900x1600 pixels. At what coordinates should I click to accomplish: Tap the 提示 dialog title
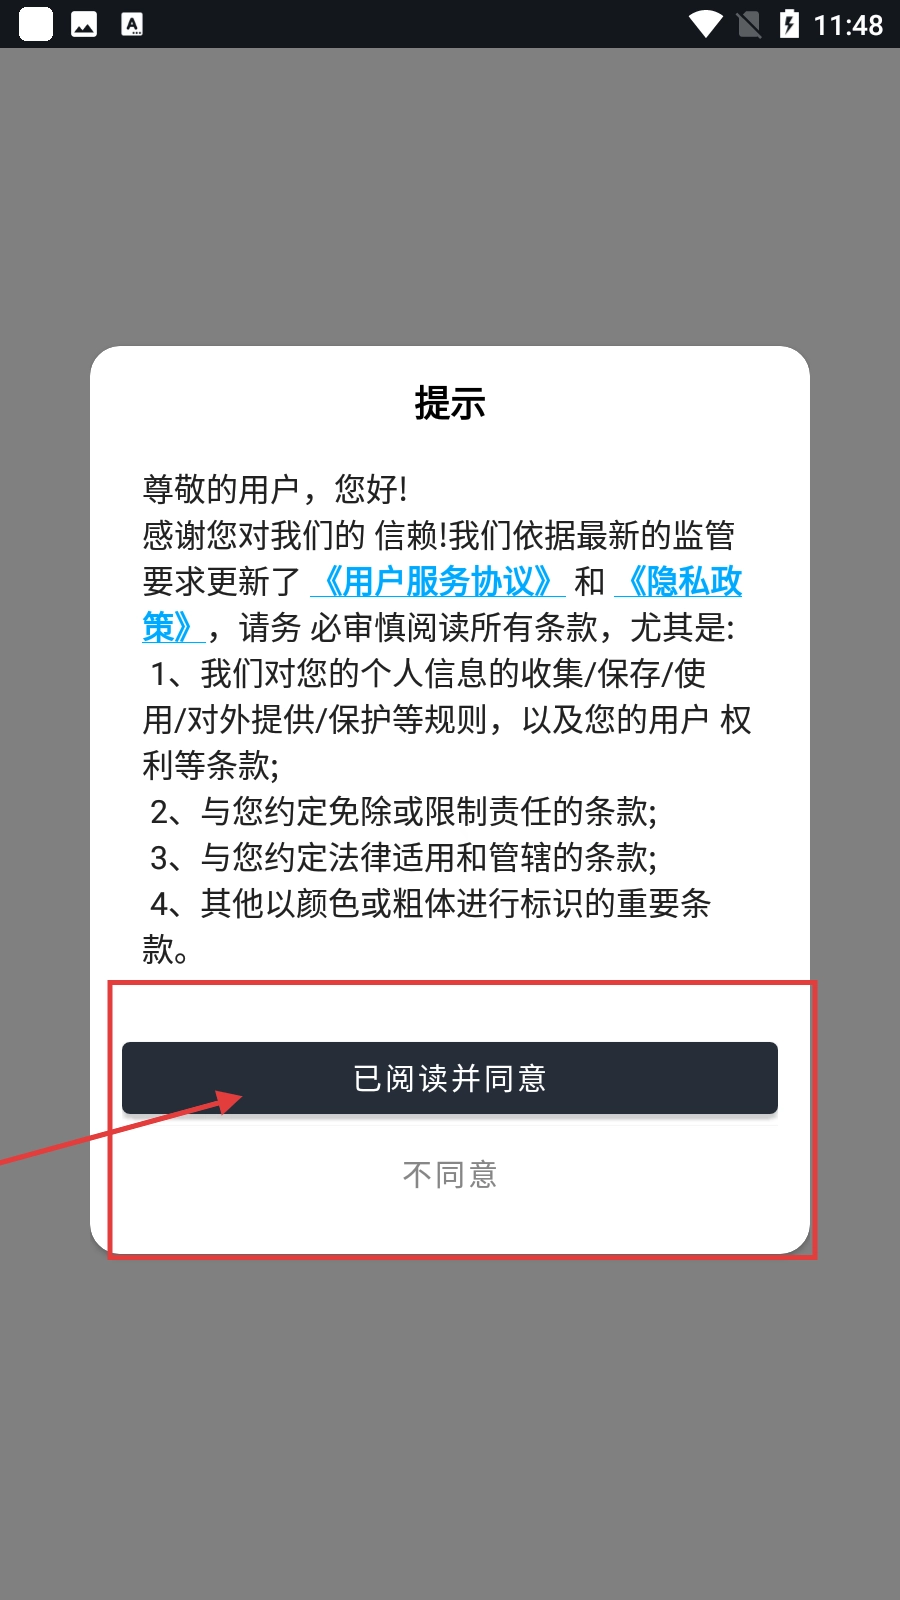450,403
